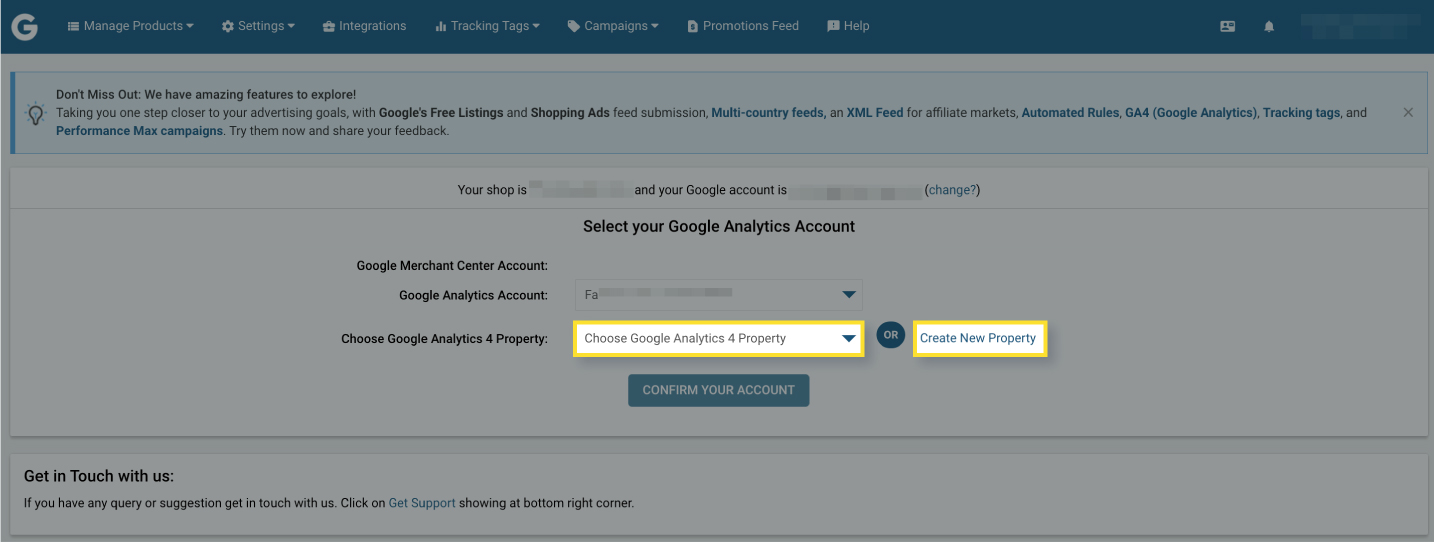Open the Promotions Feed page

(x=743, y=26)
